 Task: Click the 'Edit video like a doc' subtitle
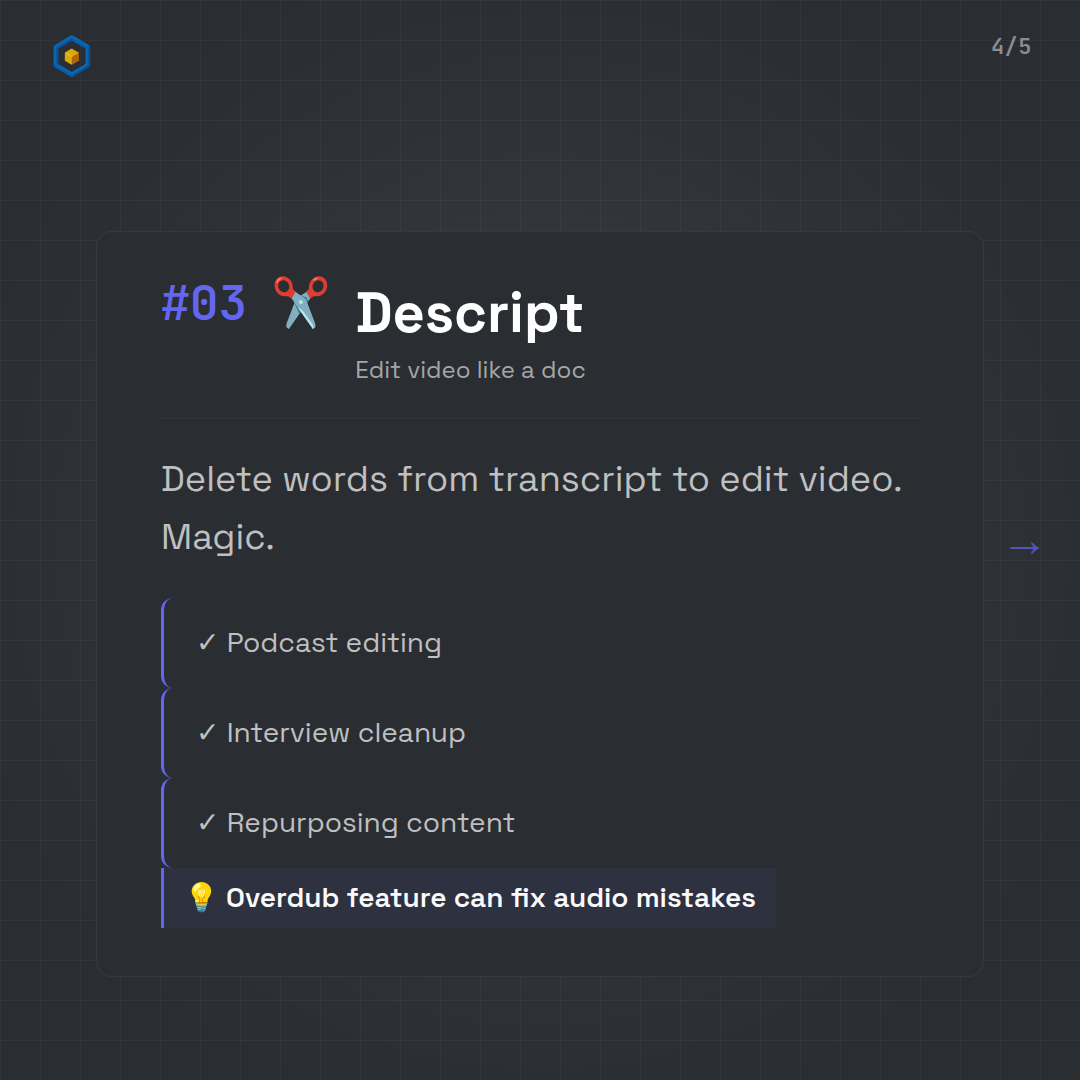[x=470, y=370]
